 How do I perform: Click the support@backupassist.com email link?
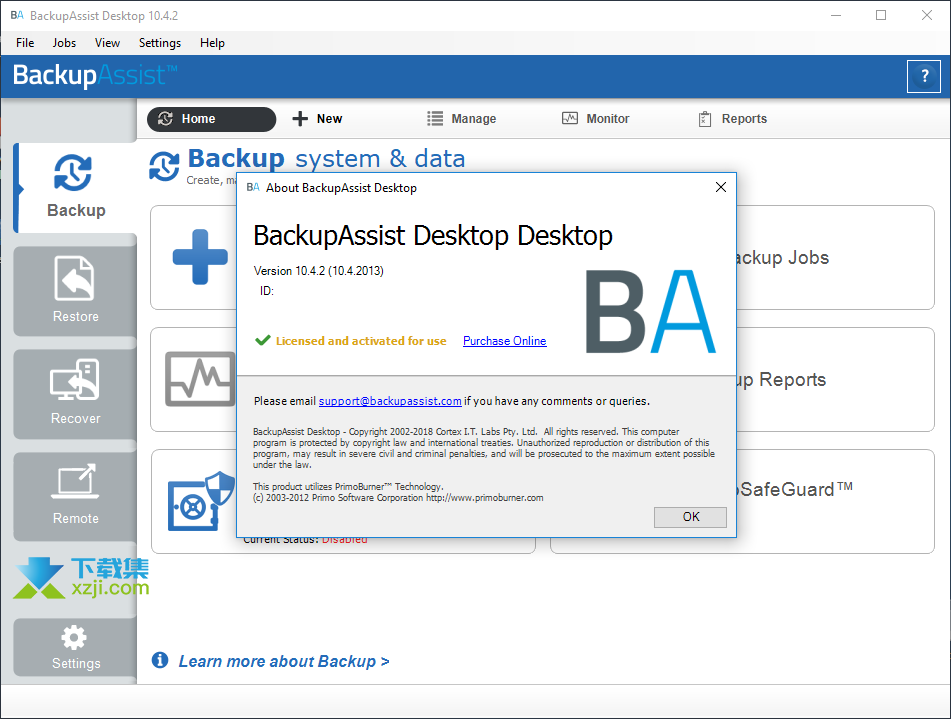pos(390,401)
